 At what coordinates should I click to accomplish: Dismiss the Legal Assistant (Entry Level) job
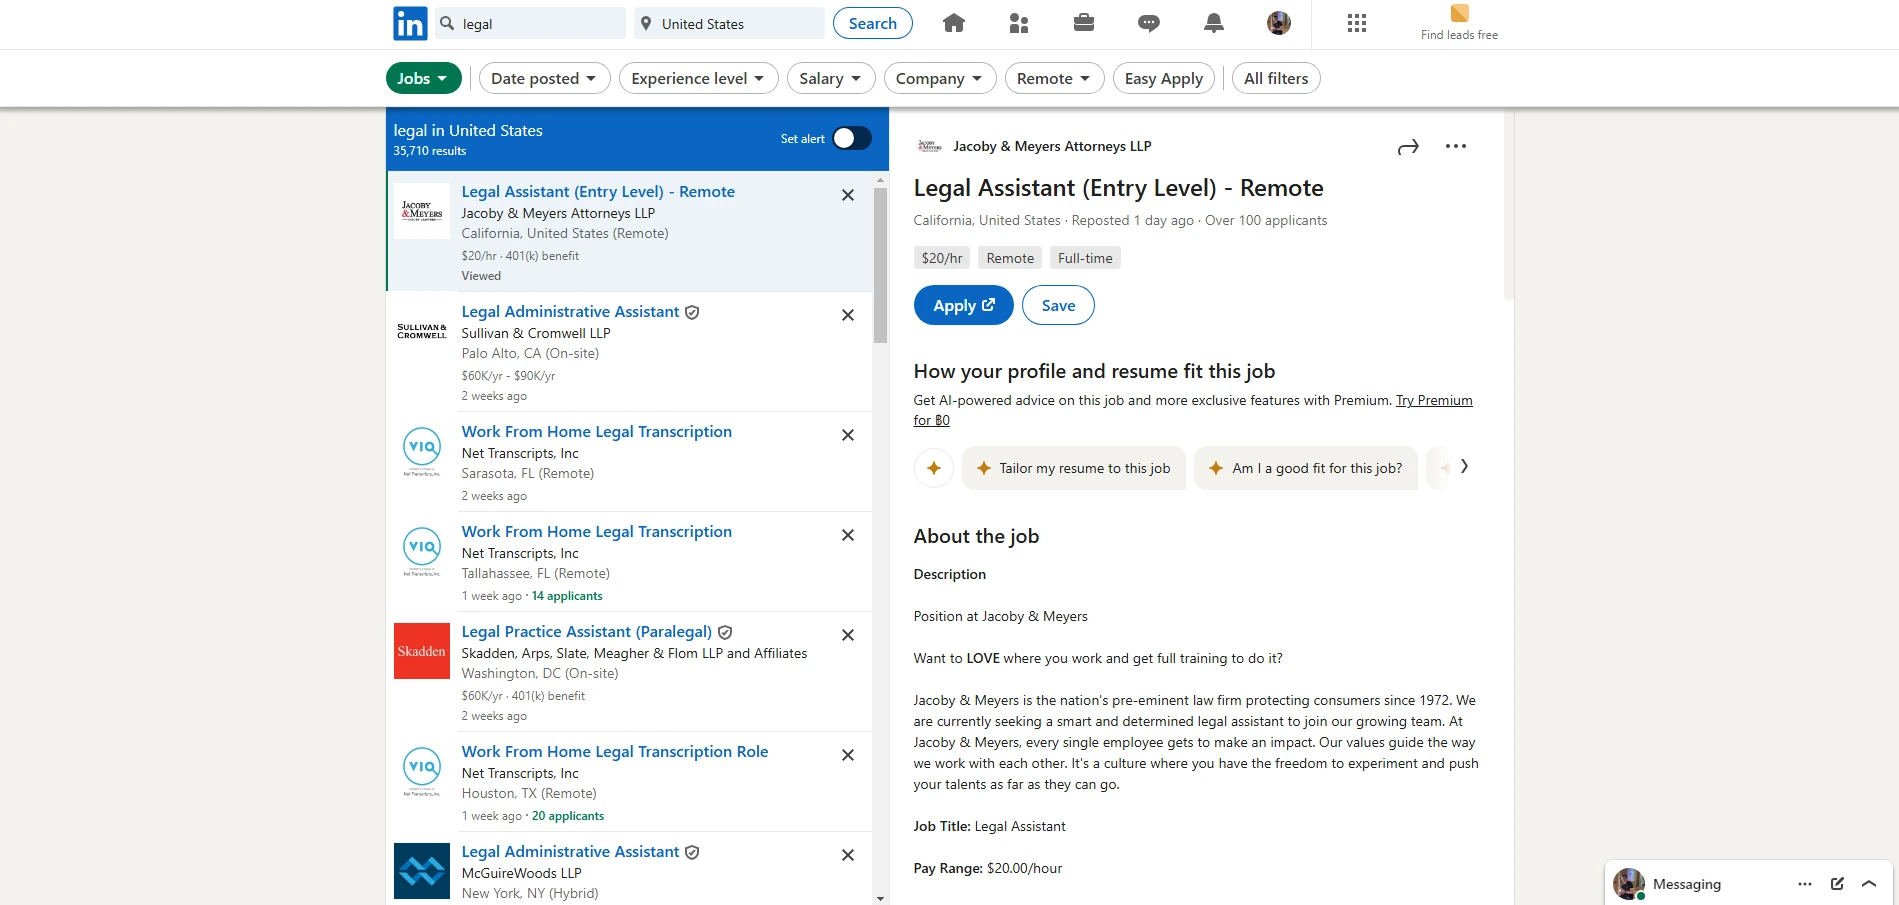848,195
